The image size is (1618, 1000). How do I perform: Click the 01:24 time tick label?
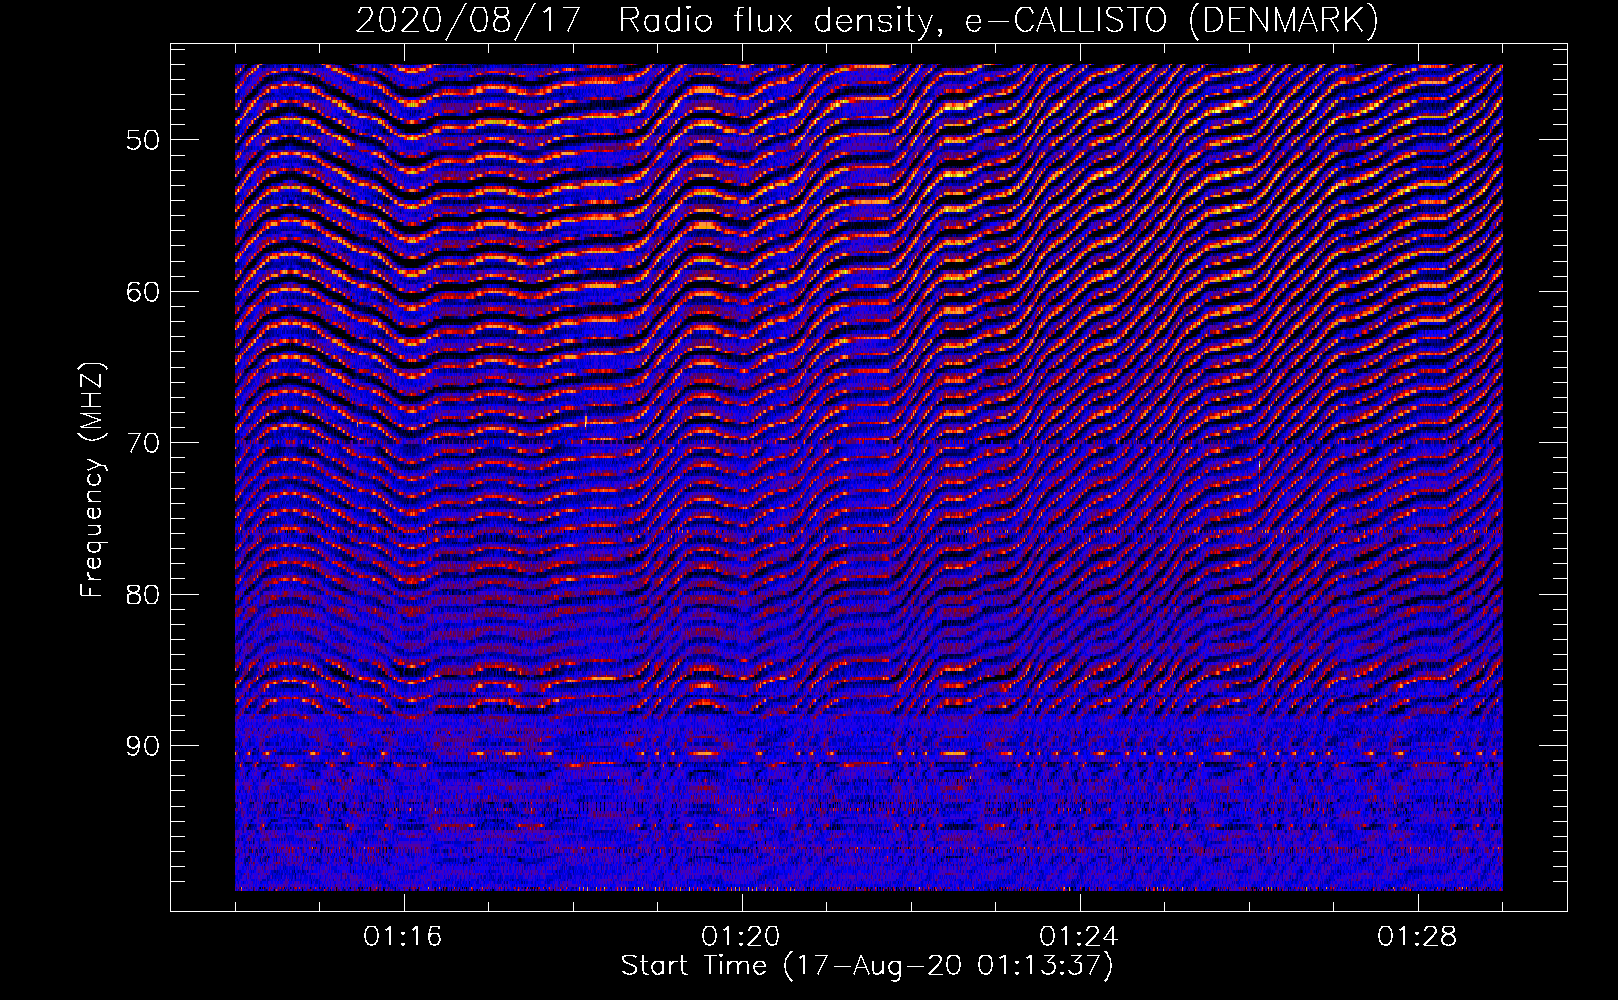1079,937
